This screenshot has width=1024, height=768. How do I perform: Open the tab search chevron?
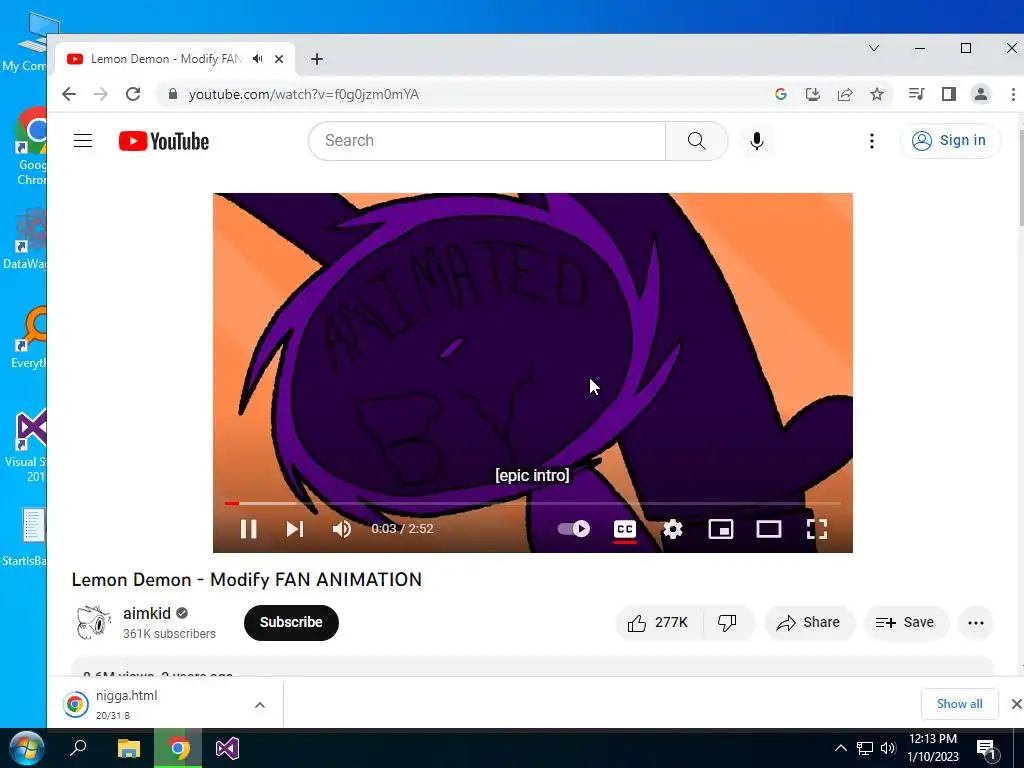[874, 48]
